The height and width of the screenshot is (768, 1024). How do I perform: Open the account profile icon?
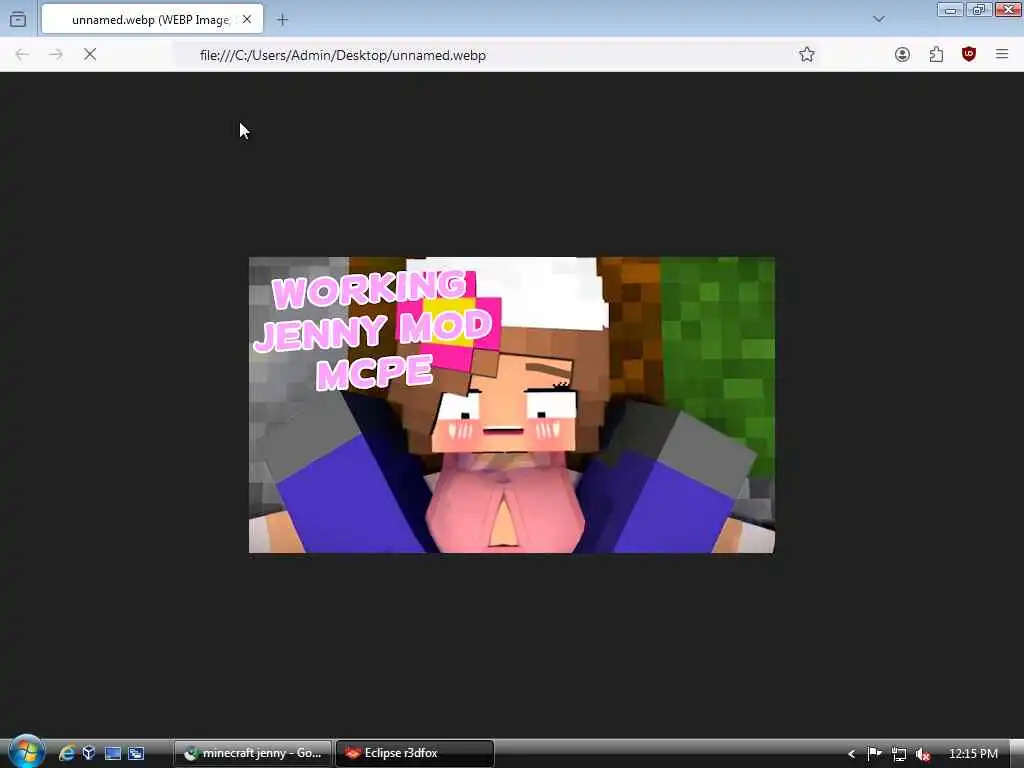tap(903, 55)
